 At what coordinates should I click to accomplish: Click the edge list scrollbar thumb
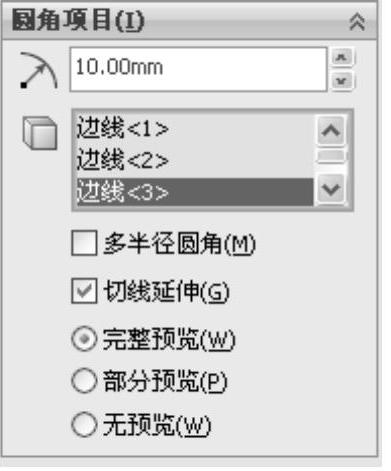pyautogui.click(x=331, y=156)
